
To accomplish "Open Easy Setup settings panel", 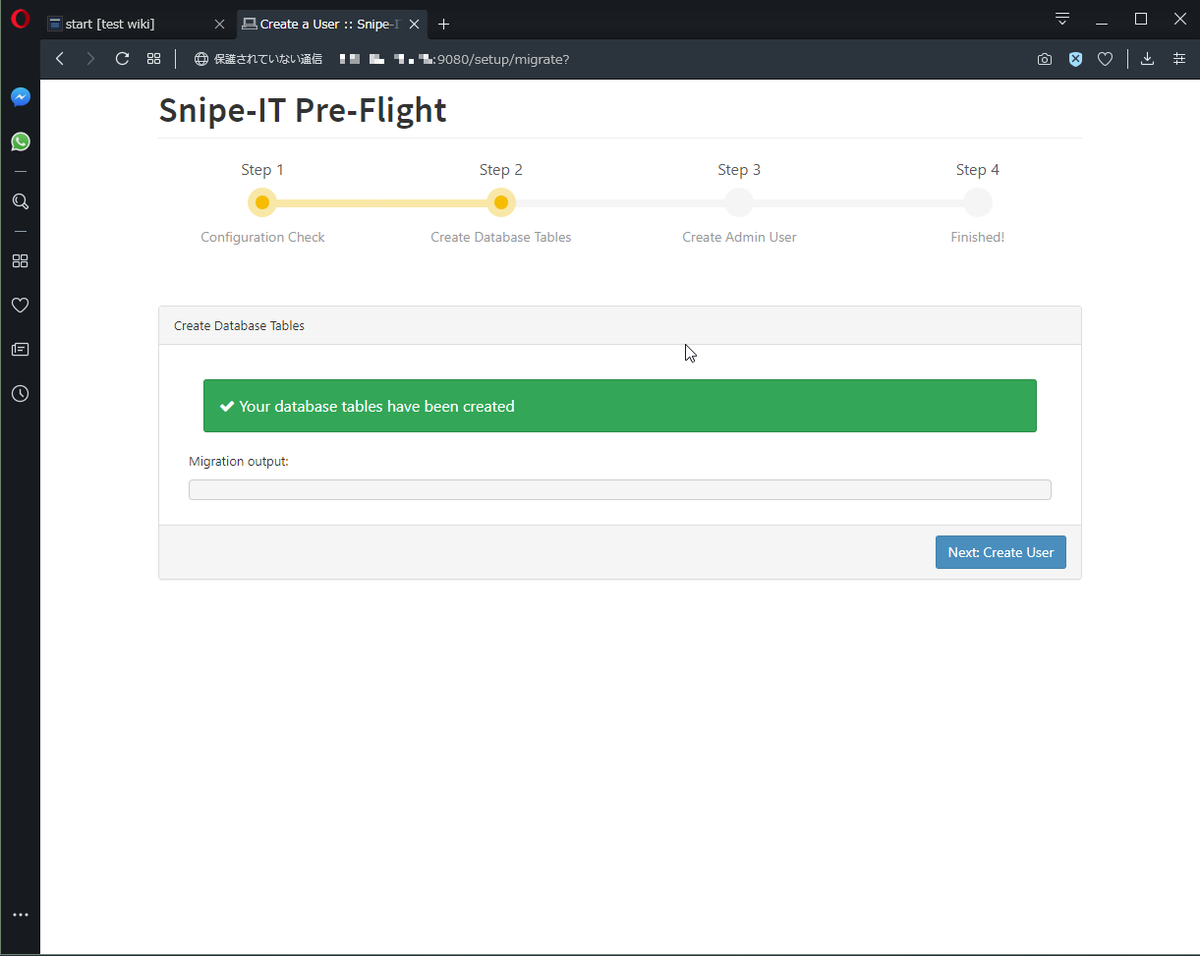I will (1179, 59).
